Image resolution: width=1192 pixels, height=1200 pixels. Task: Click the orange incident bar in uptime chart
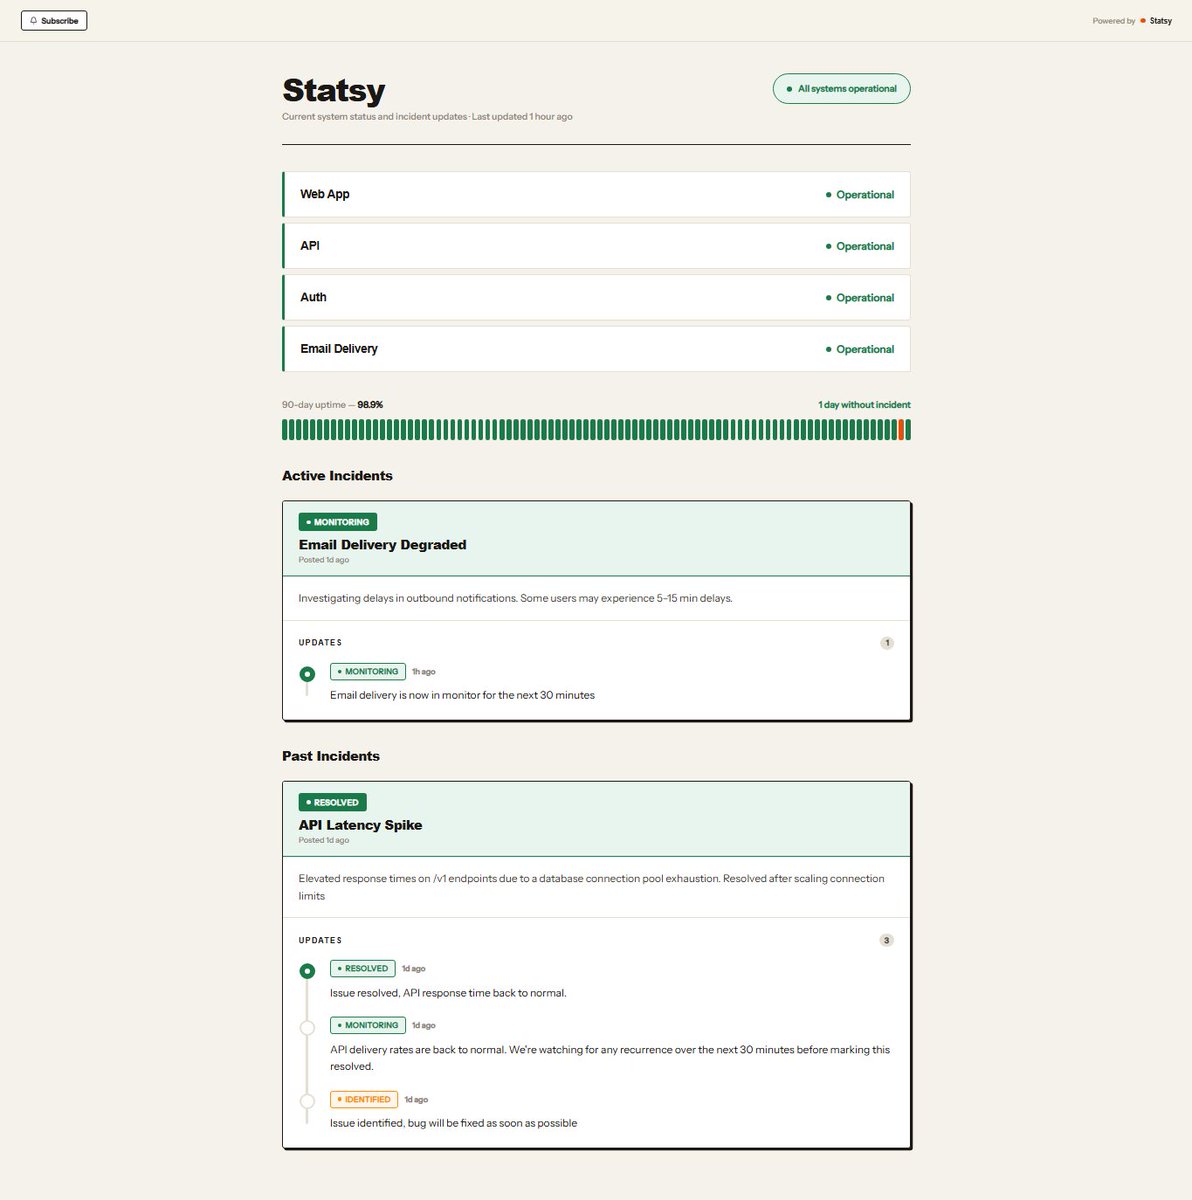901,430
